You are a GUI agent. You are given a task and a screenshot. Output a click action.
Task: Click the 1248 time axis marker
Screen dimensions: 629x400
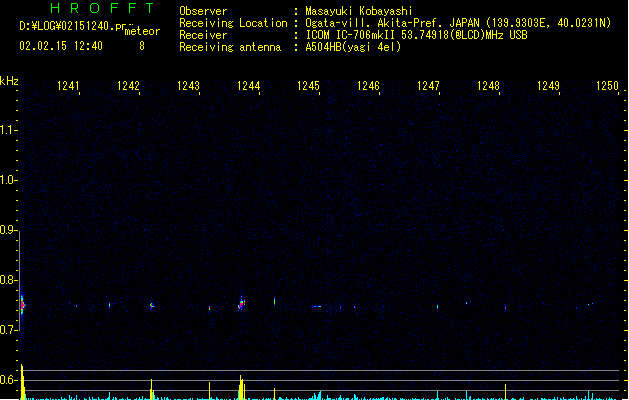click(488, 86)
